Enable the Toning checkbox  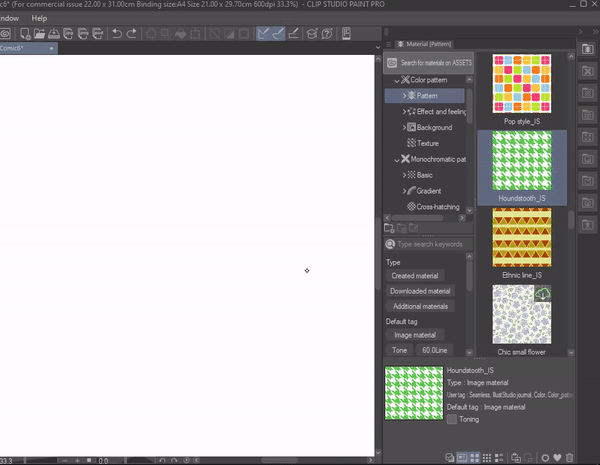coord(452,419)
